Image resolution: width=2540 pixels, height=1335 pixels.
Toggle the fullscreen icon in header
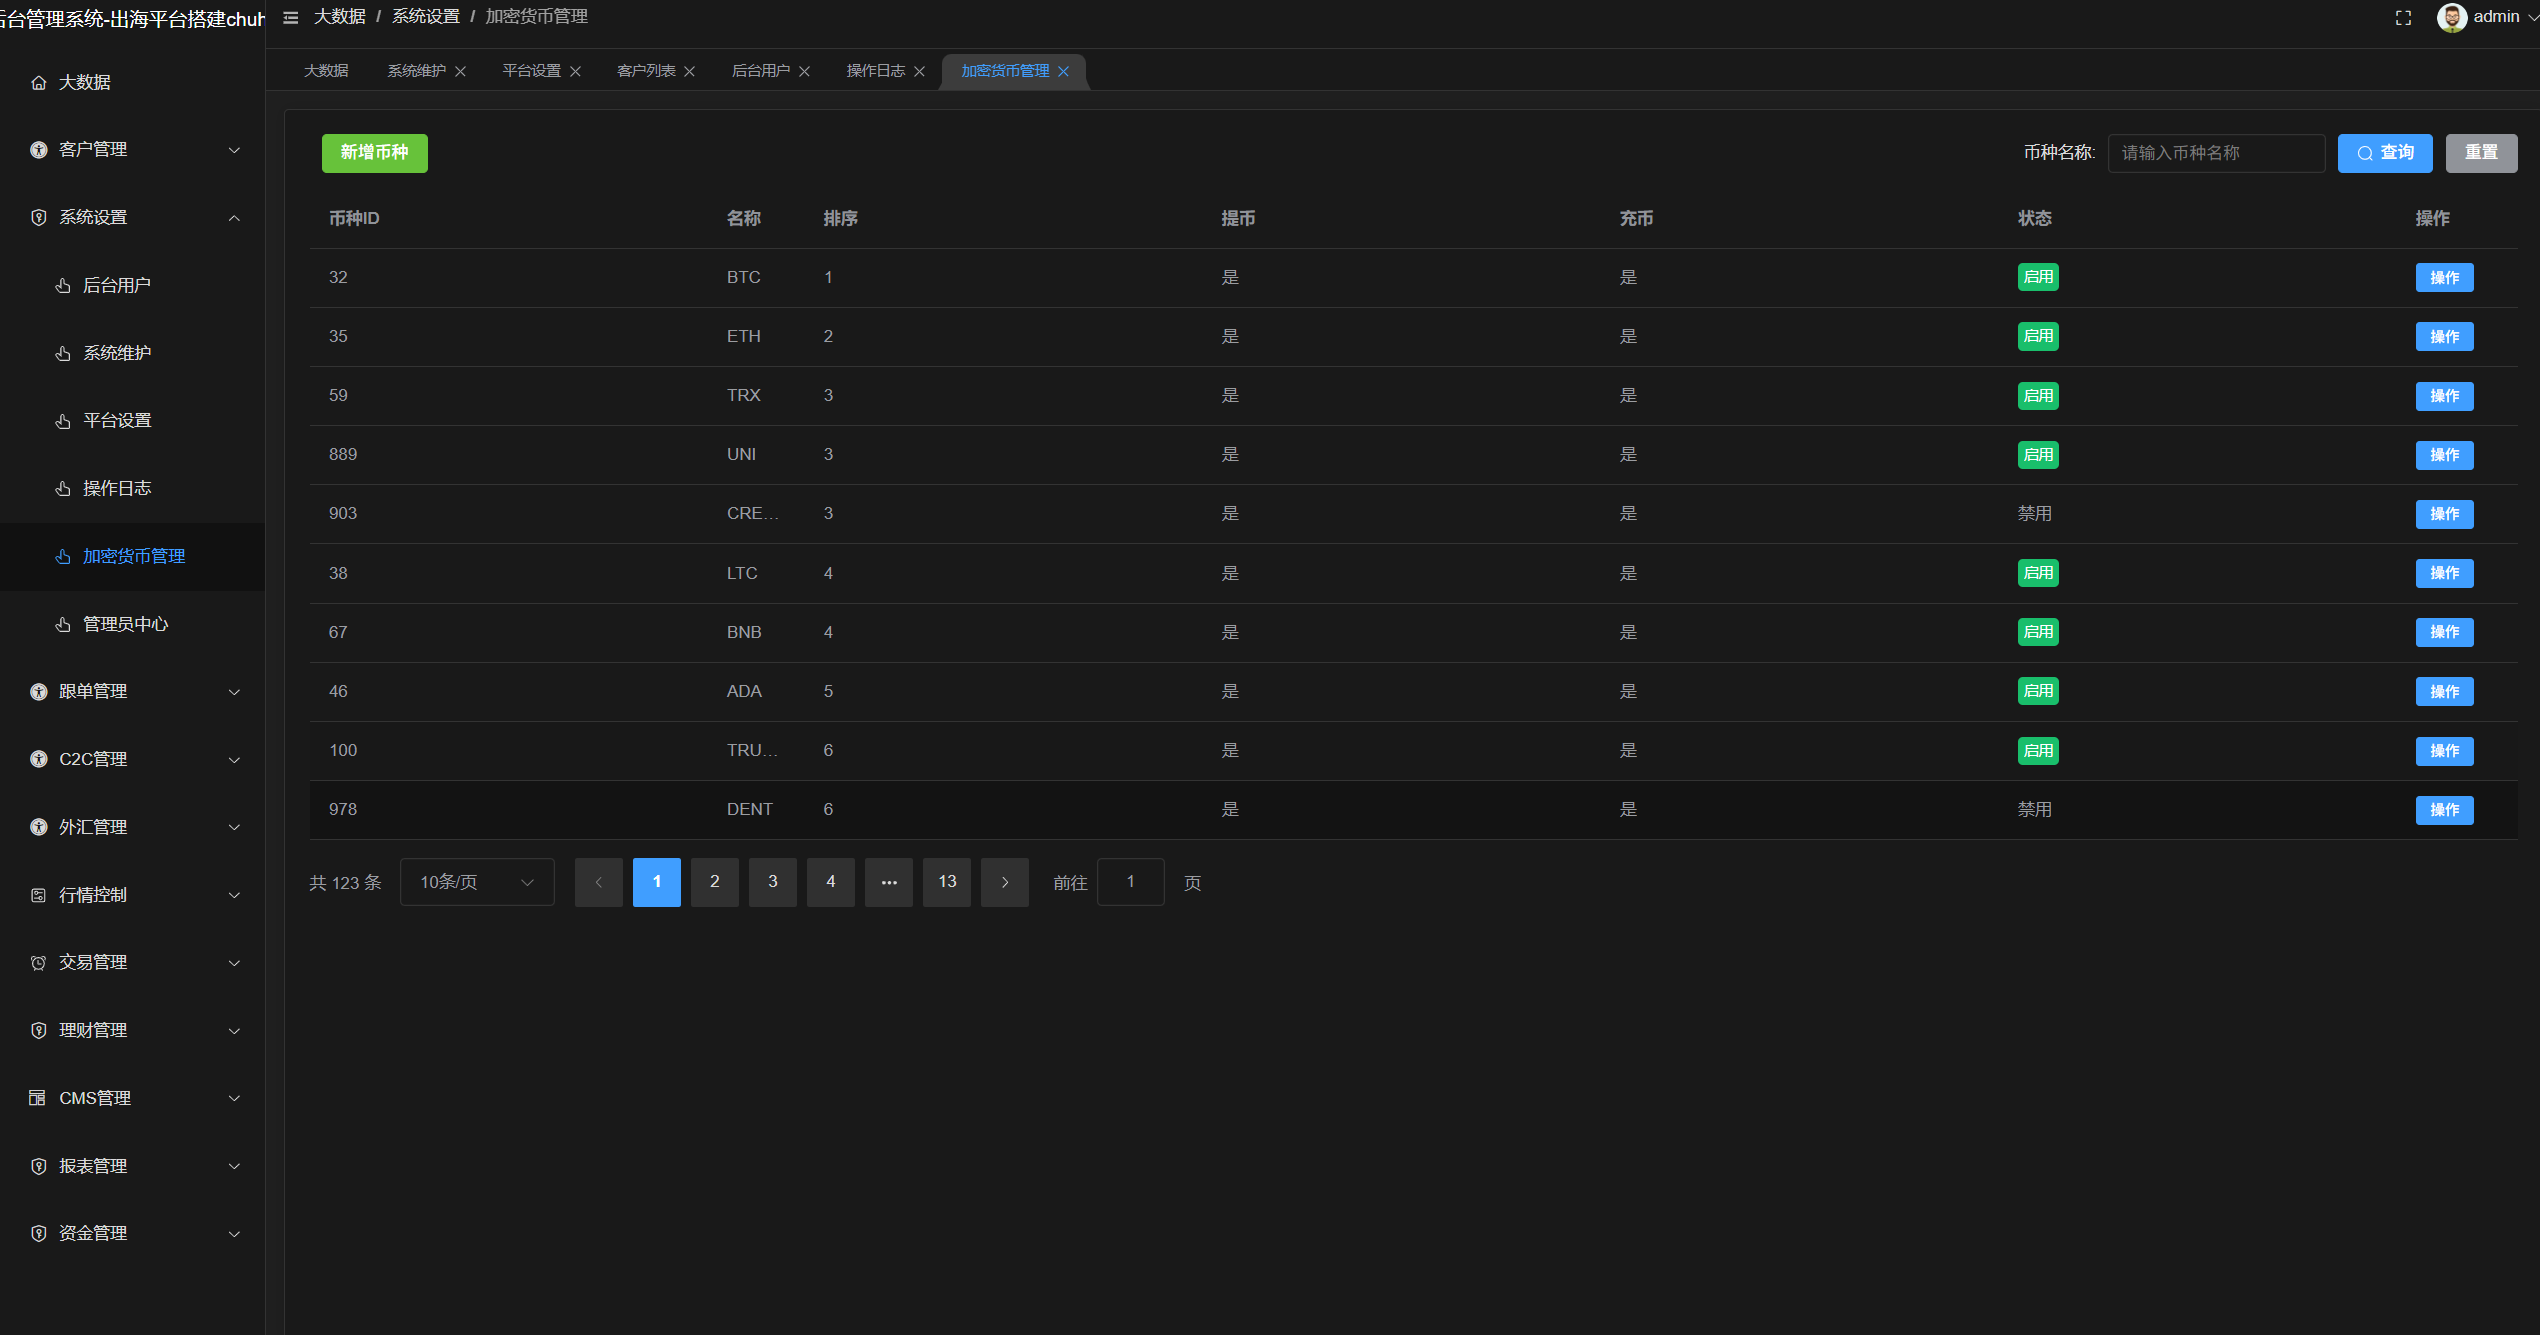(2403, 18)
